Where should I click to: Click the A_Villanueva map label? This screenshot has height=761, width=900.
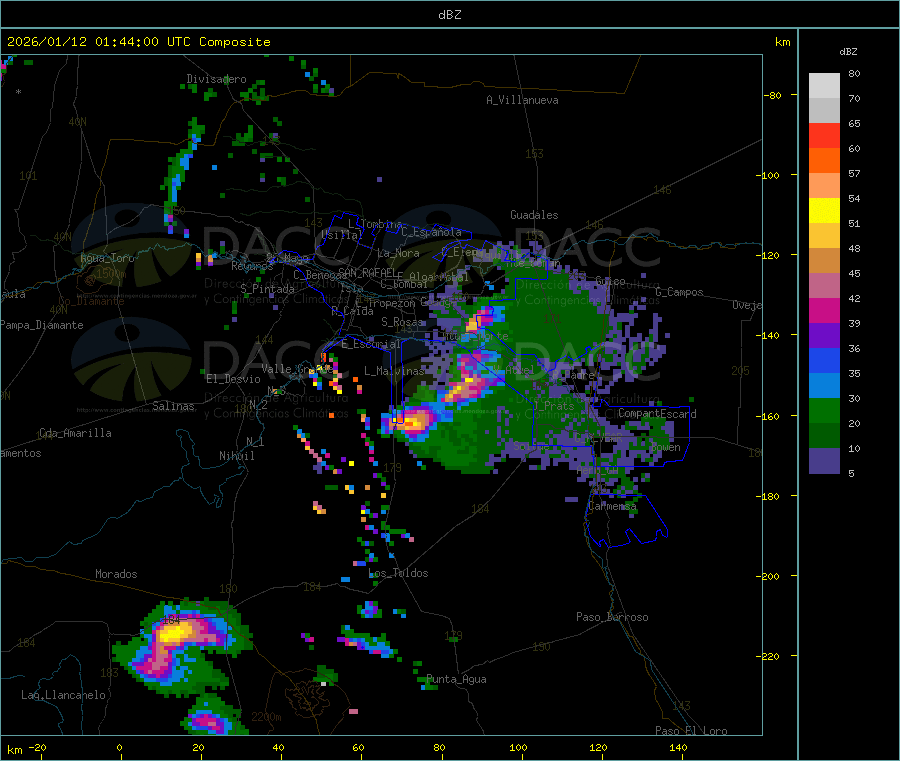522,100
